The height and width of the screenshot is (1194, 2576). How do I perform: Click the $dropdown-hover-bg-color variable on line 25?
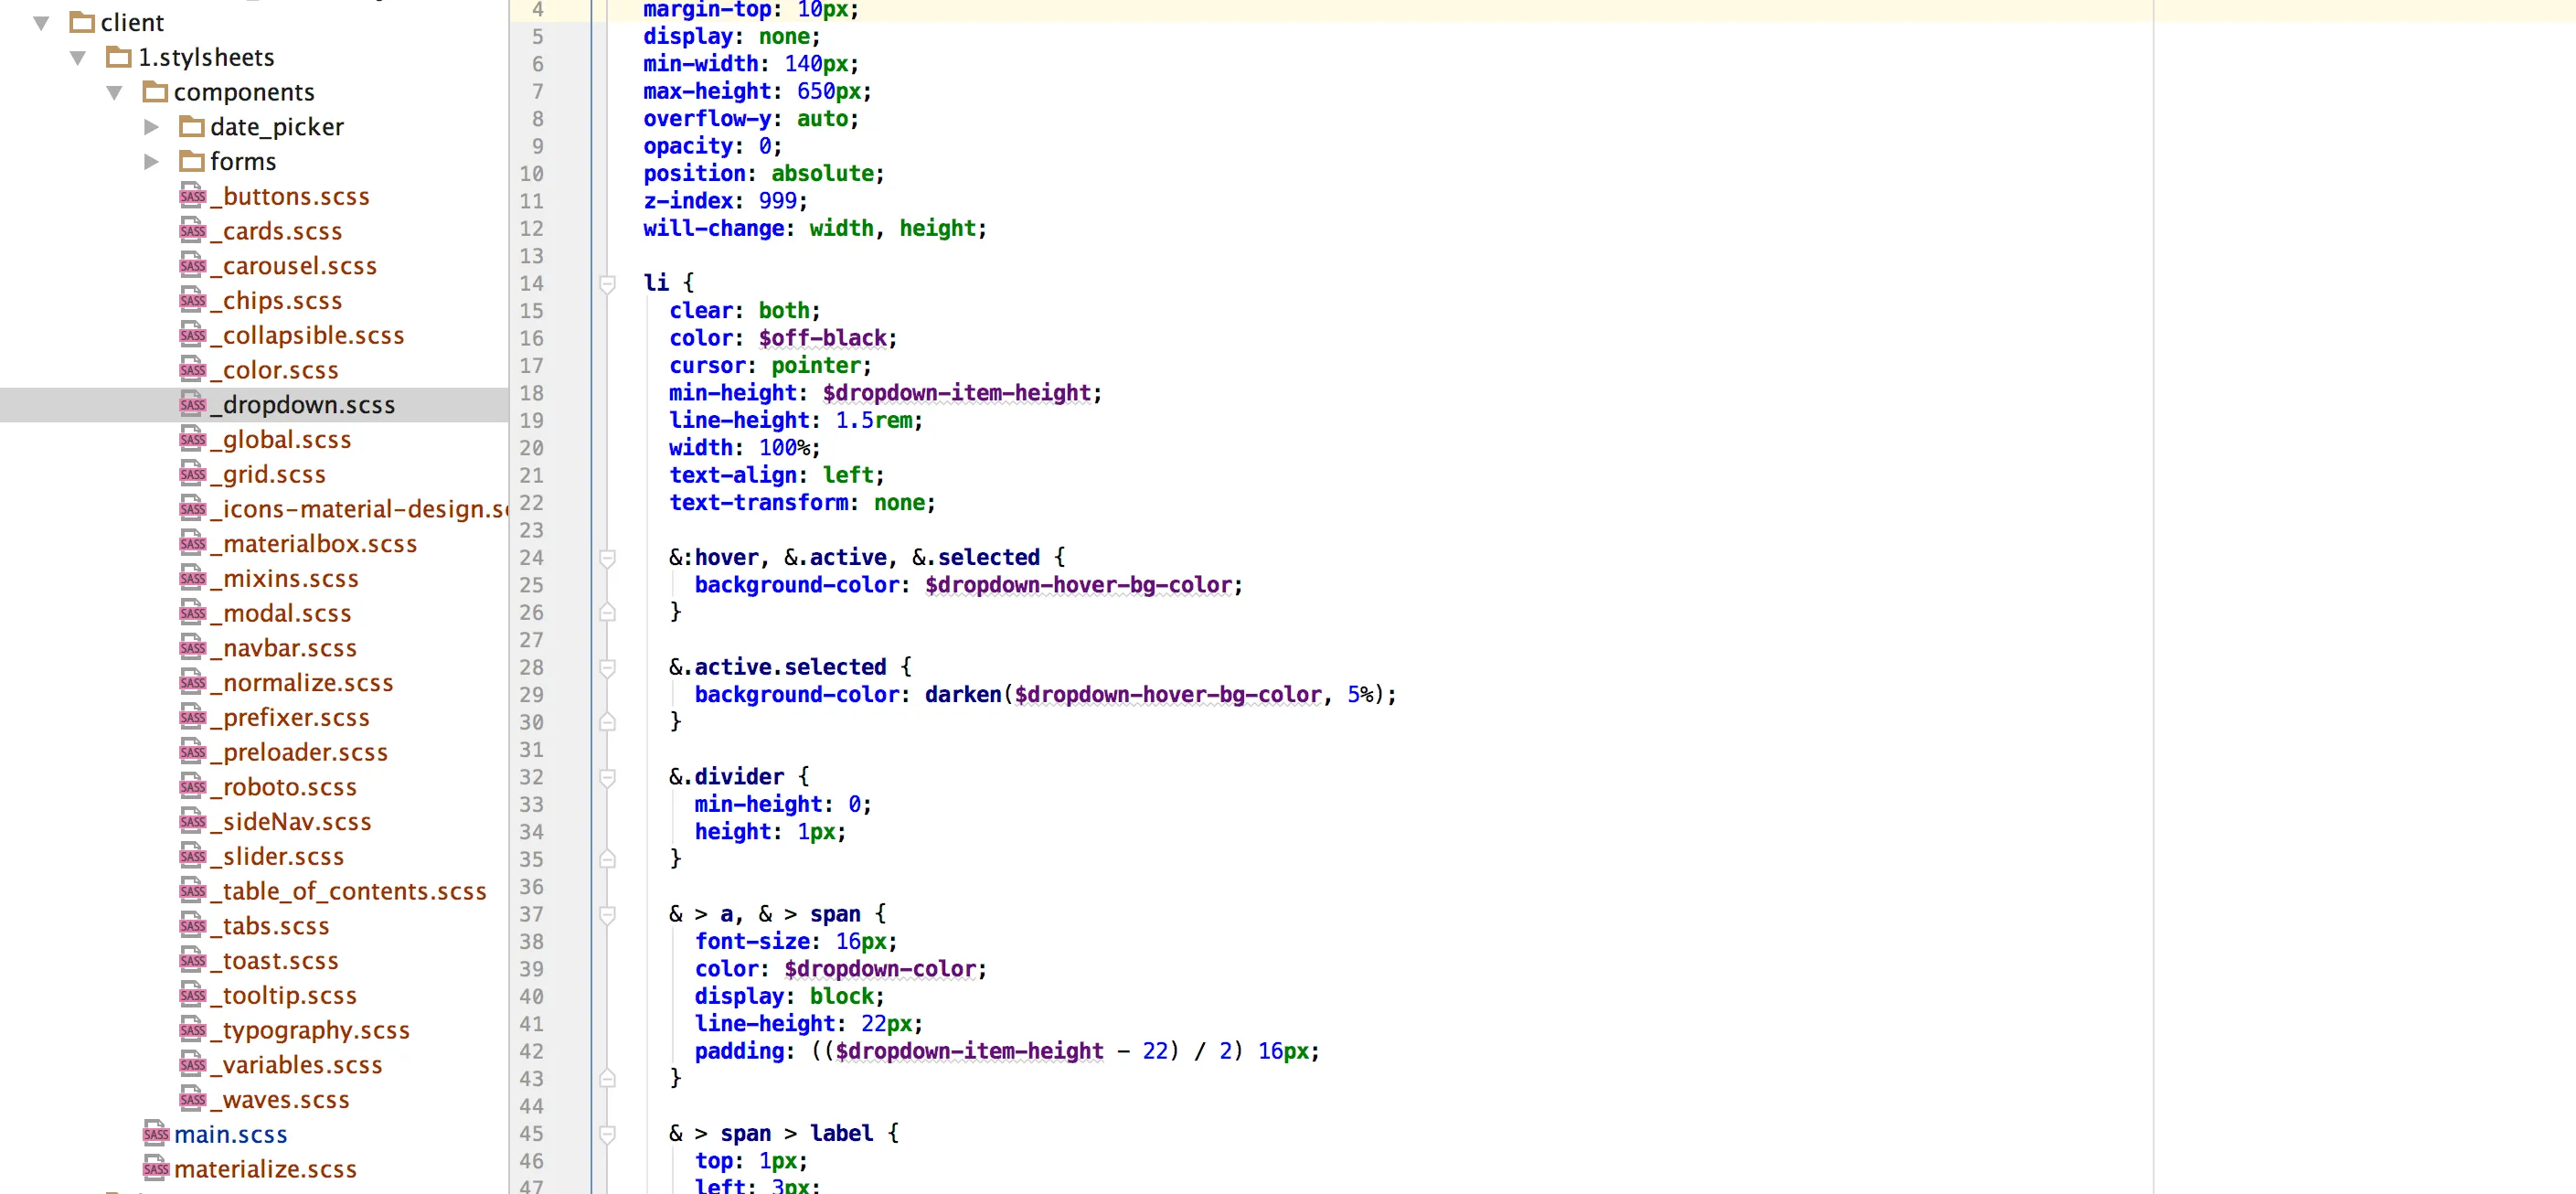[x=1077, y=585]
